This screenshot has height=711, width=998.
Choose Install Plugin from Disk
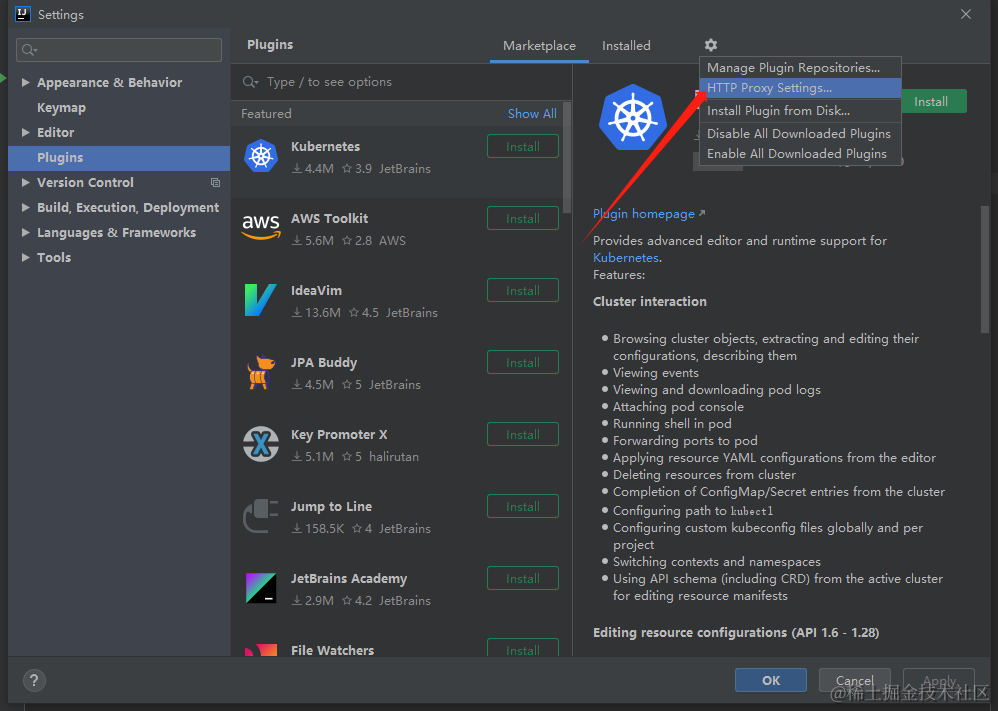[x=800, y=111]
